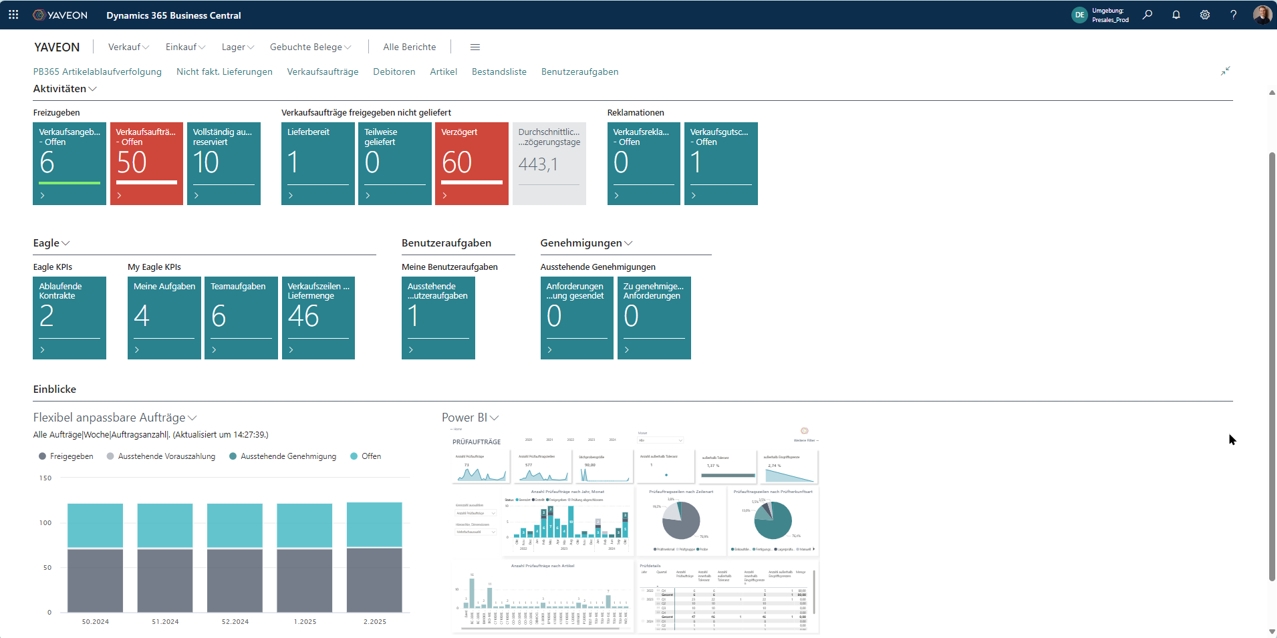1277x638 pixels.
Task: Collapse the Aktivitäten section chevron
Action: point(93,89)
